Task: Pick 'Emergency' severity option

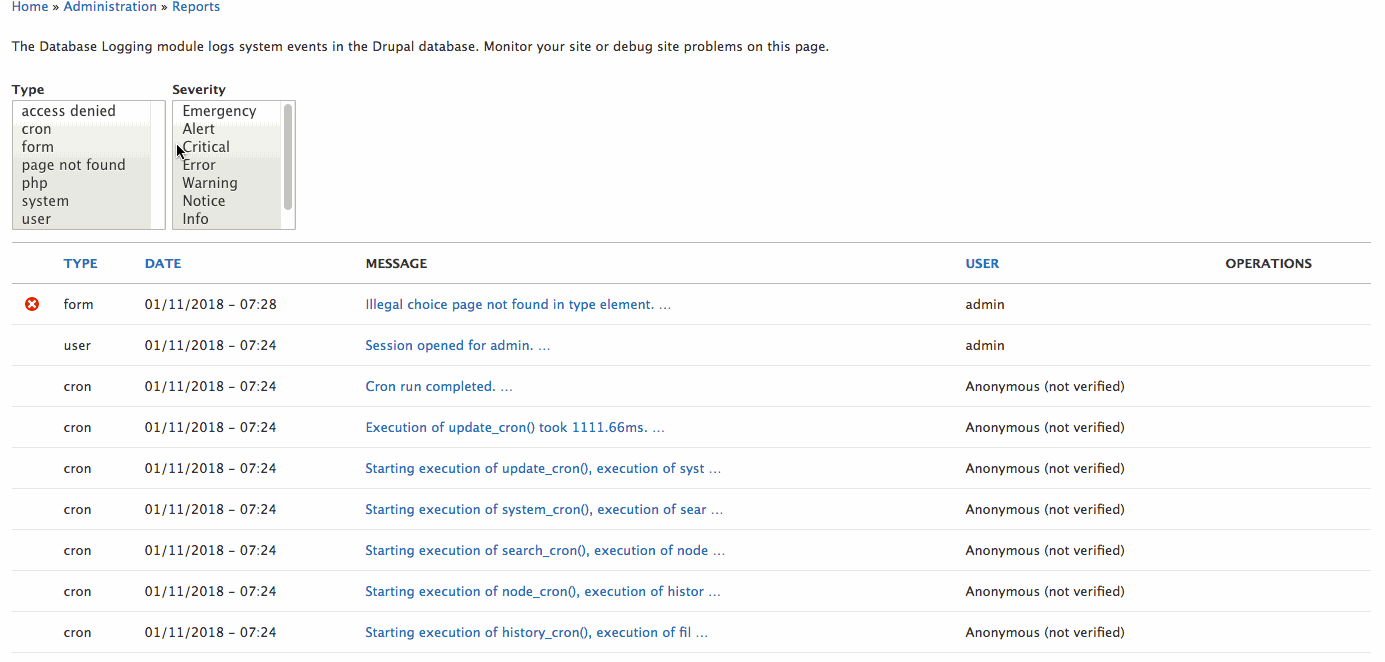Action: [x=219, y=111]
